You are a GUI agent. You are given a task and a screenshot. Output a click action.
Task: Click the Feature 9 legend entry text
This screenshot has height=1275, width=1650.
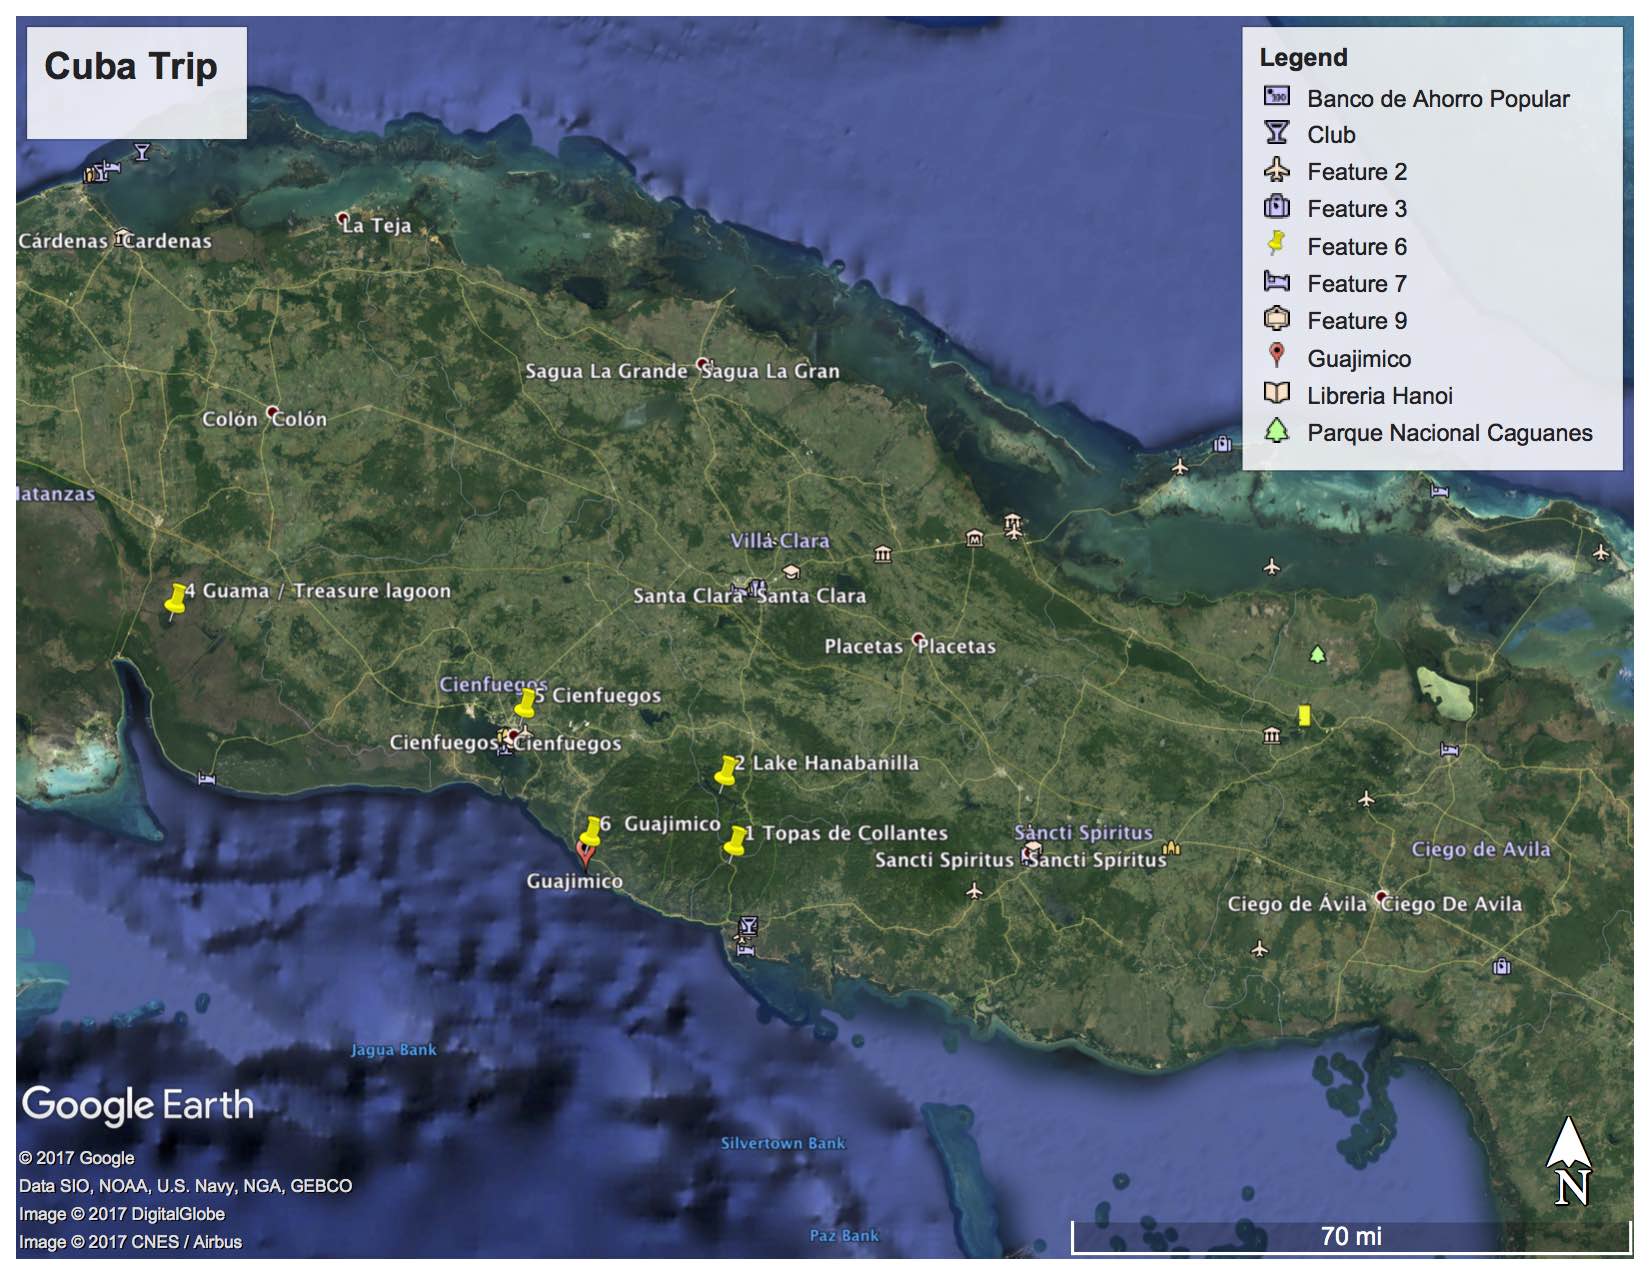coord(1356,321)
